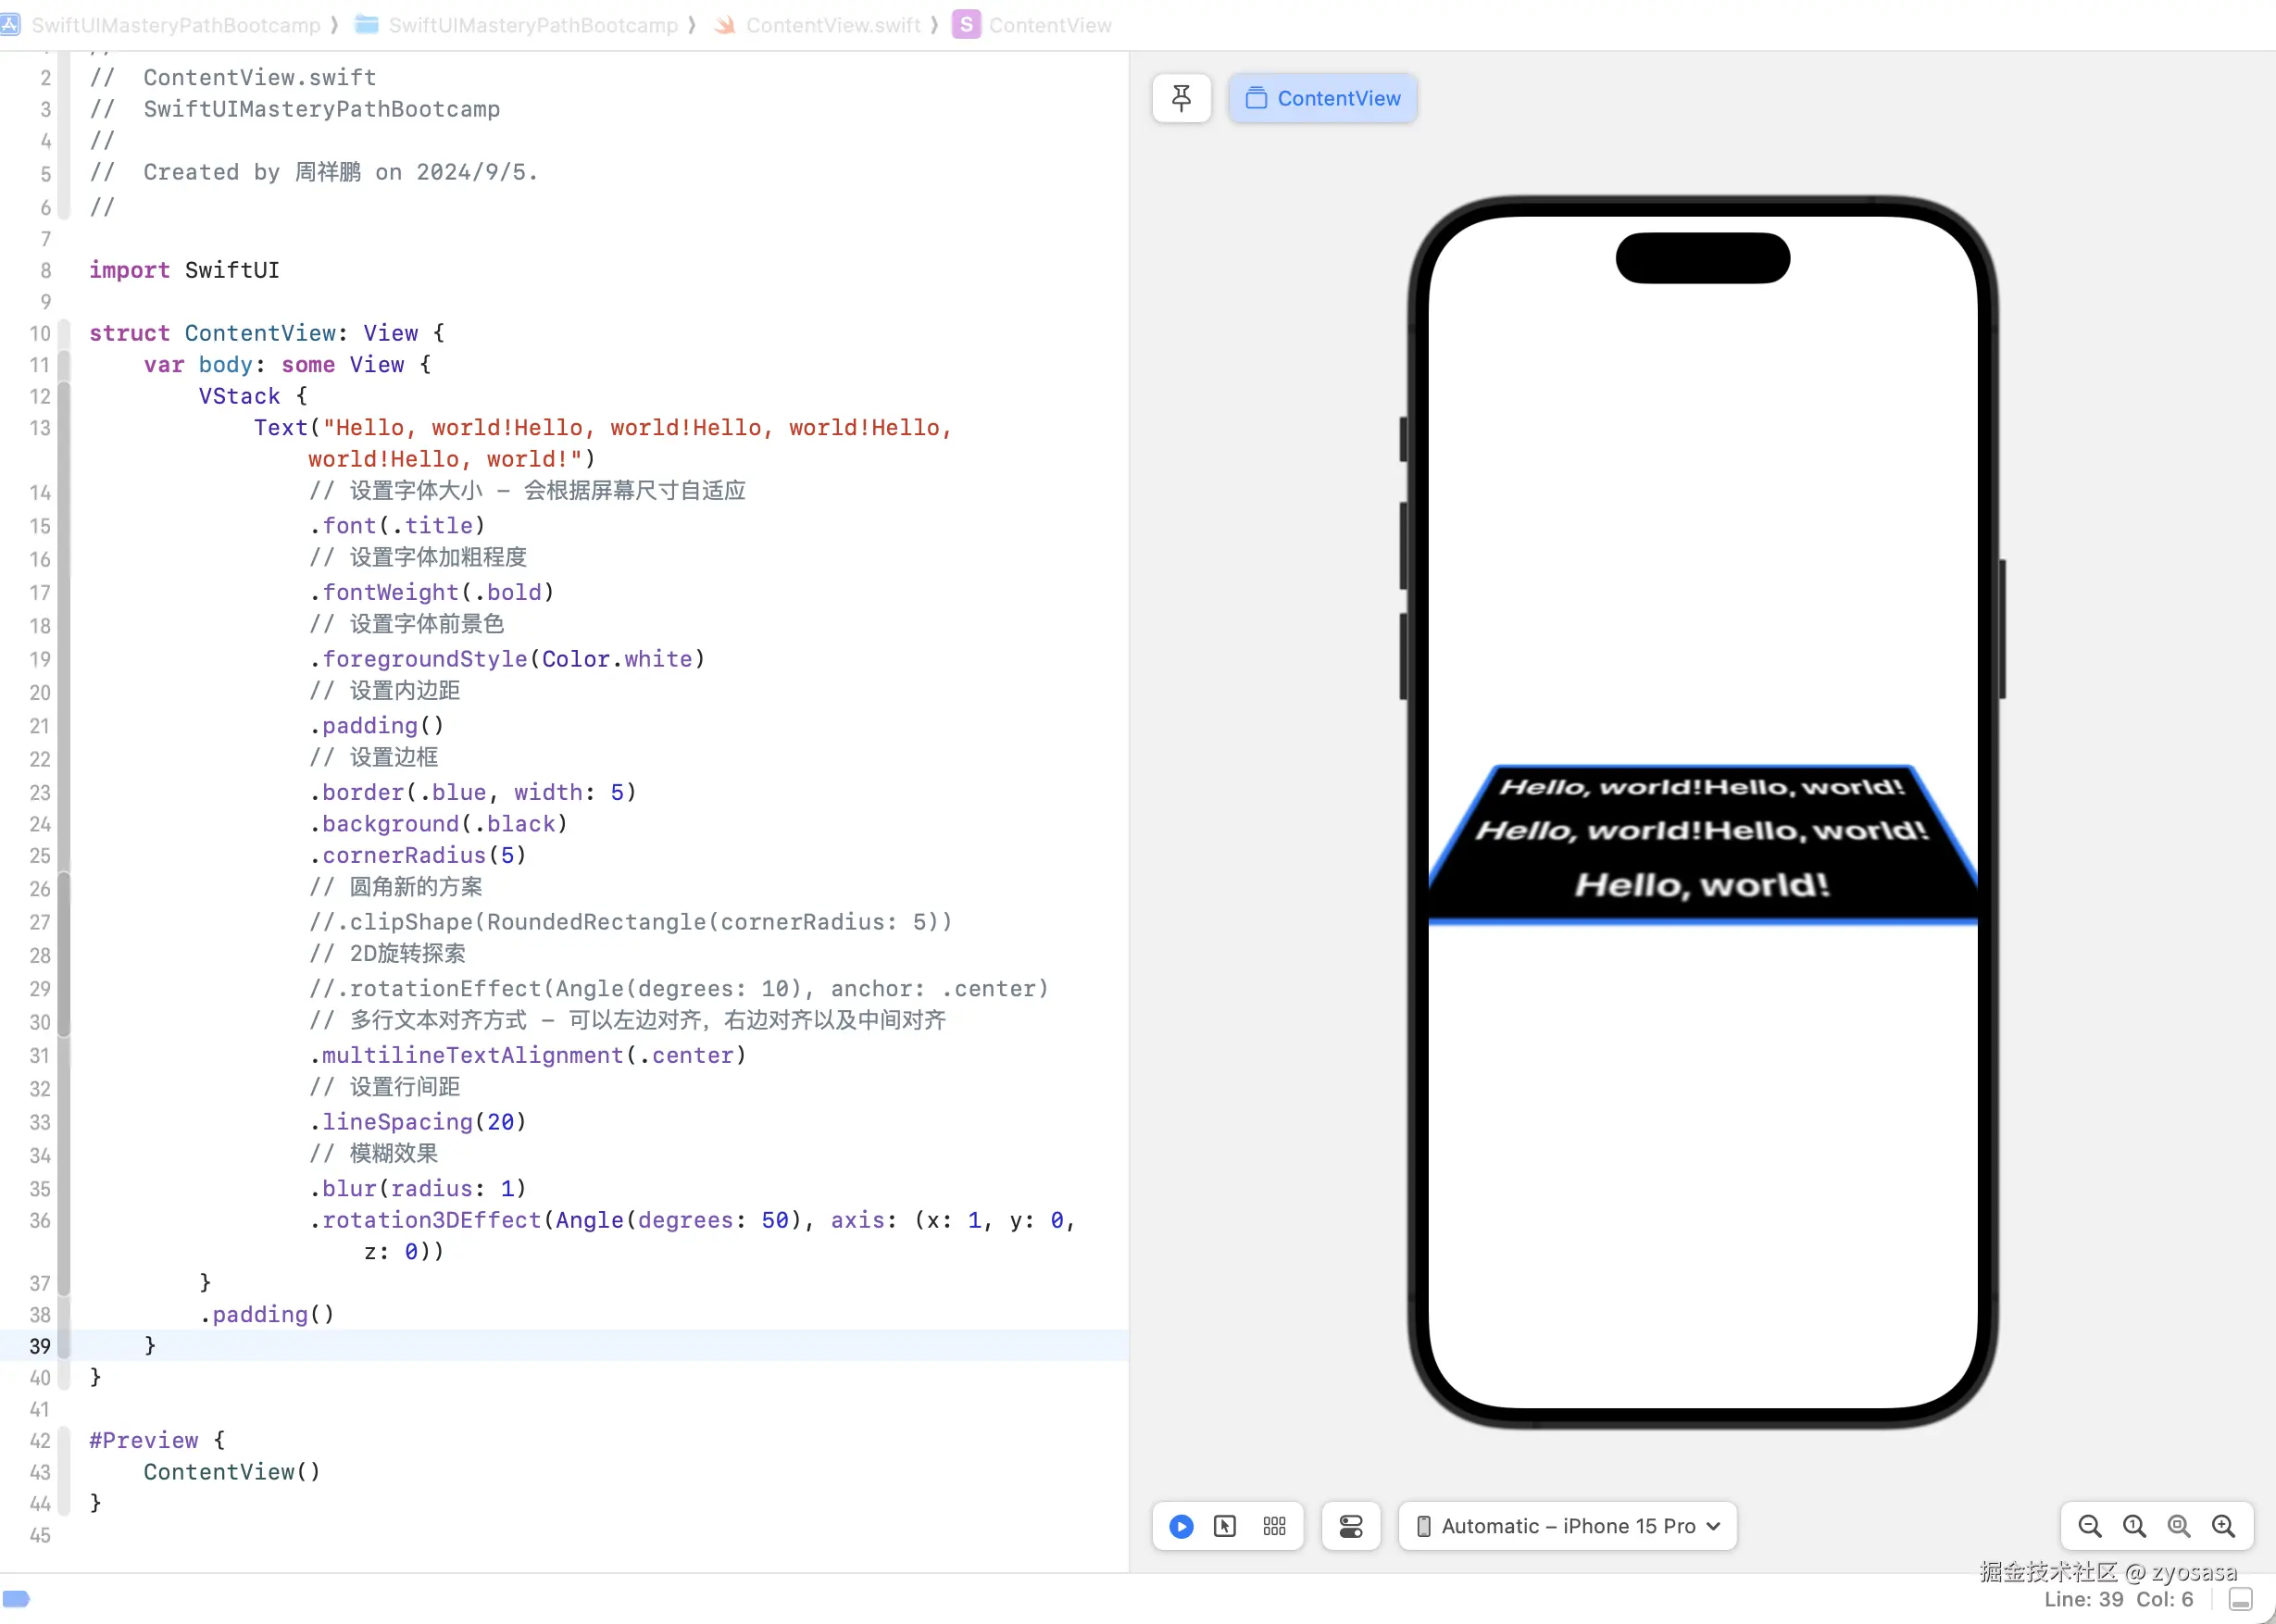Start live preview with play button
The width and height of the screenshot is (2276, 1624).
1181,1526
